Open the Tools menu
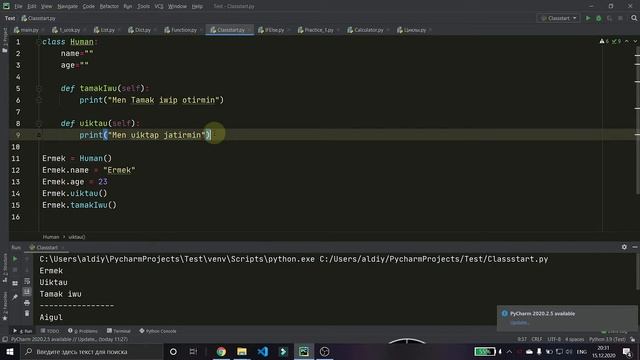The image size is (640, 360). [143, 6]
